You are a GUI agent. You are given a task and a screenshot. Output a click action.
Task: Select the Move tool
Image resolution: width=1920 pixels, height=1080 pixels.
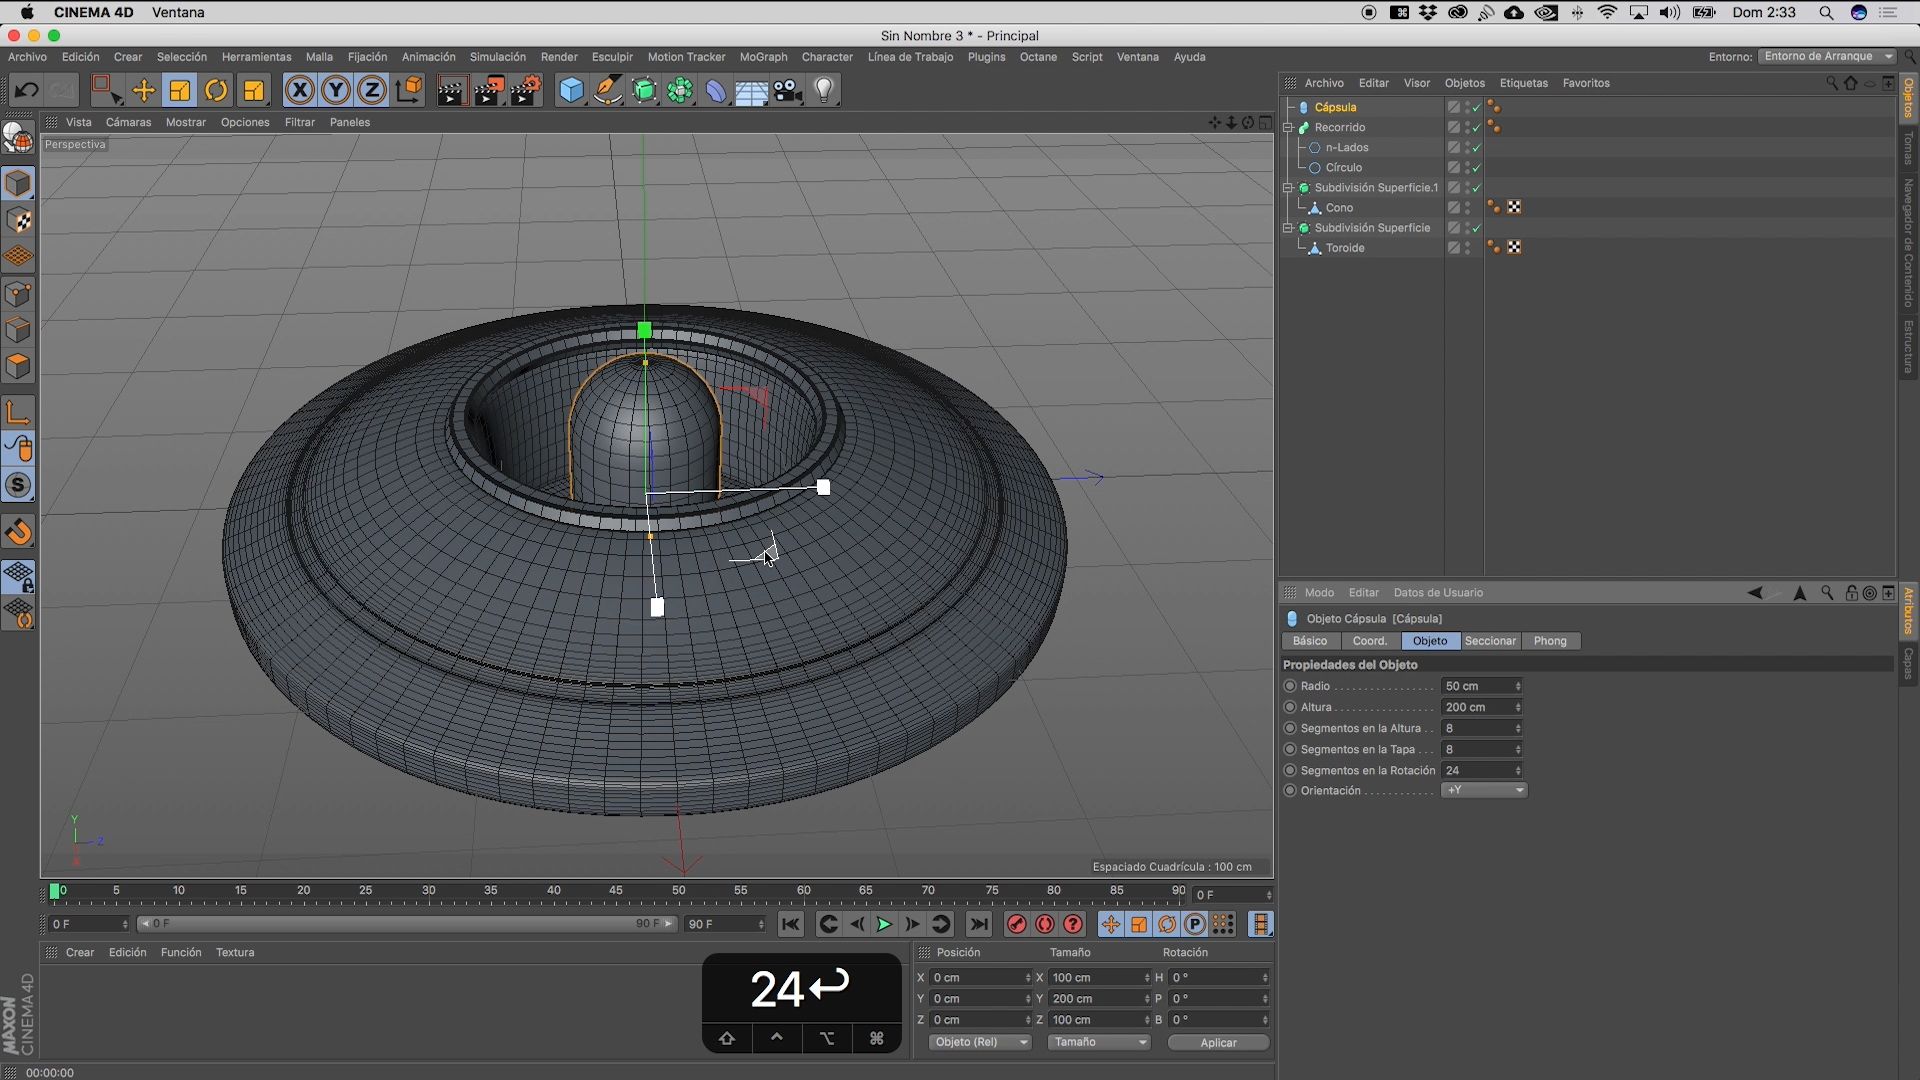[143, 90]
